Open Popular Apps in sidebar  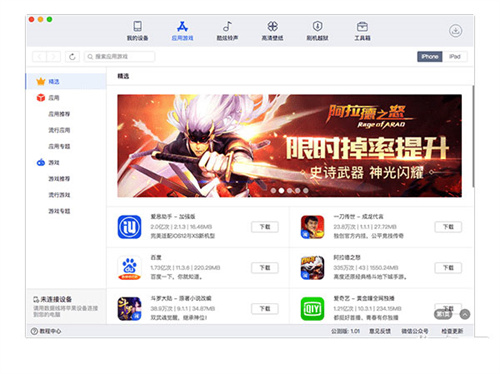(59, 130)
